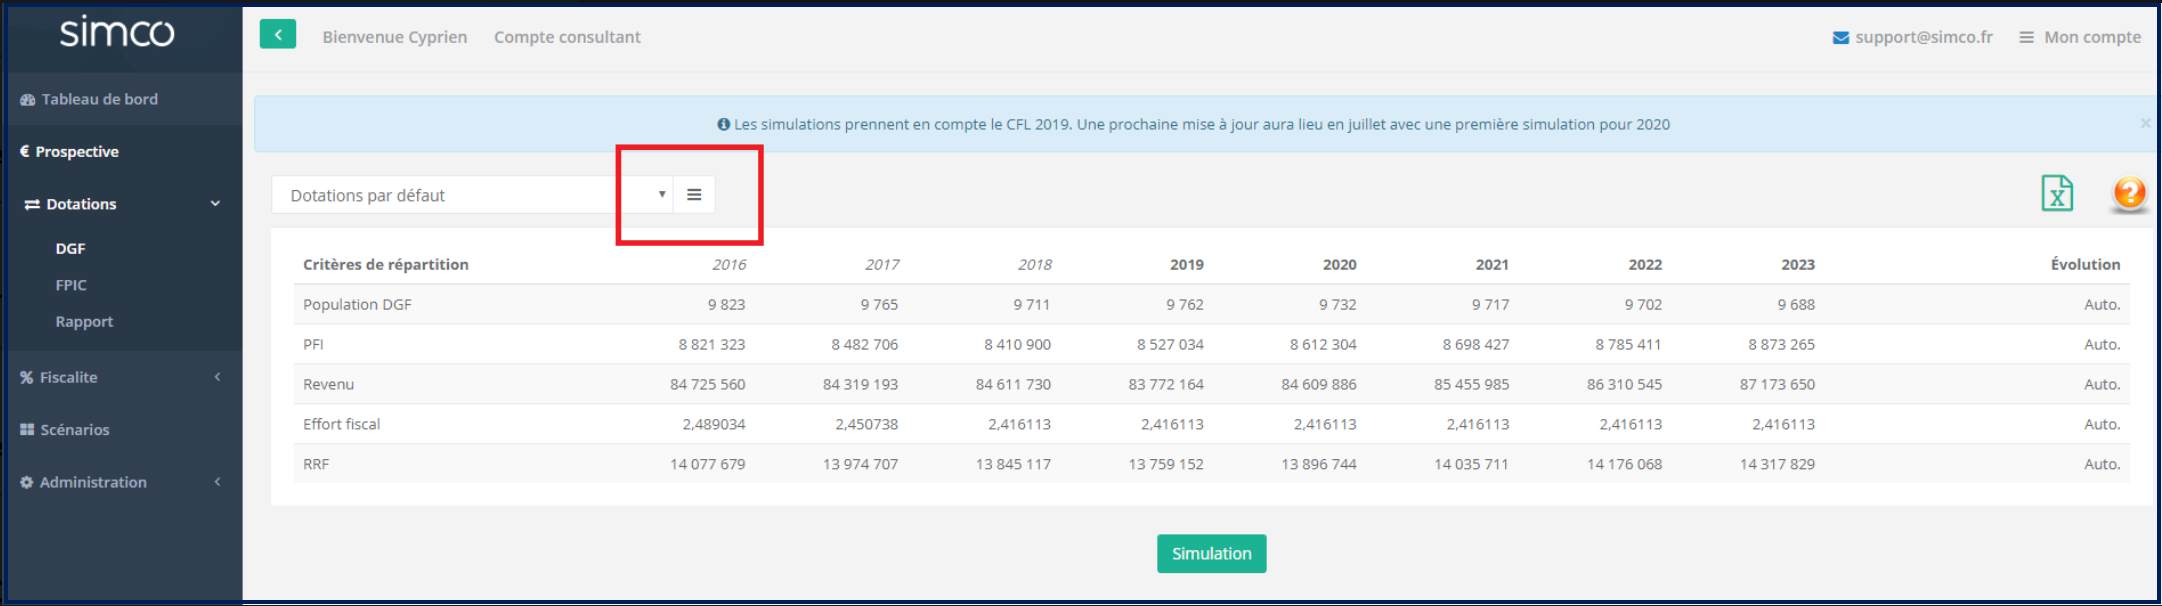Click the support@simco.fr email link
The image size is (2162, 606).
click(1923, 37)
